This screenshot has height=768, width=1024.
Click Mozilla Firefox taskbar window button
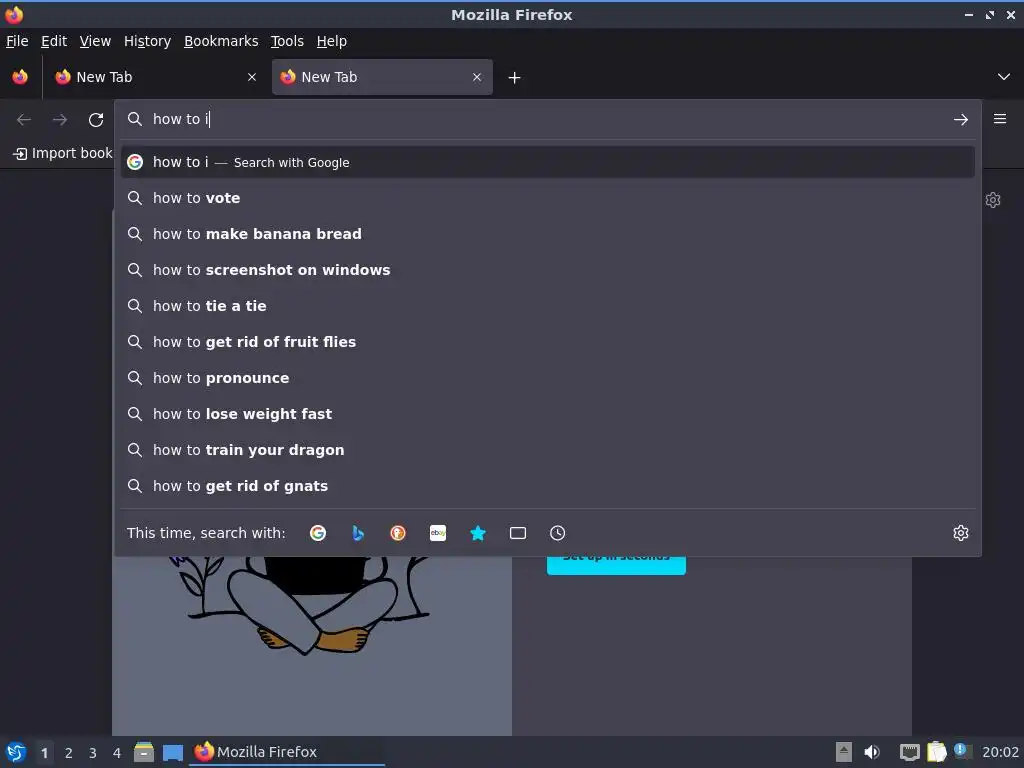coord(287,752)
